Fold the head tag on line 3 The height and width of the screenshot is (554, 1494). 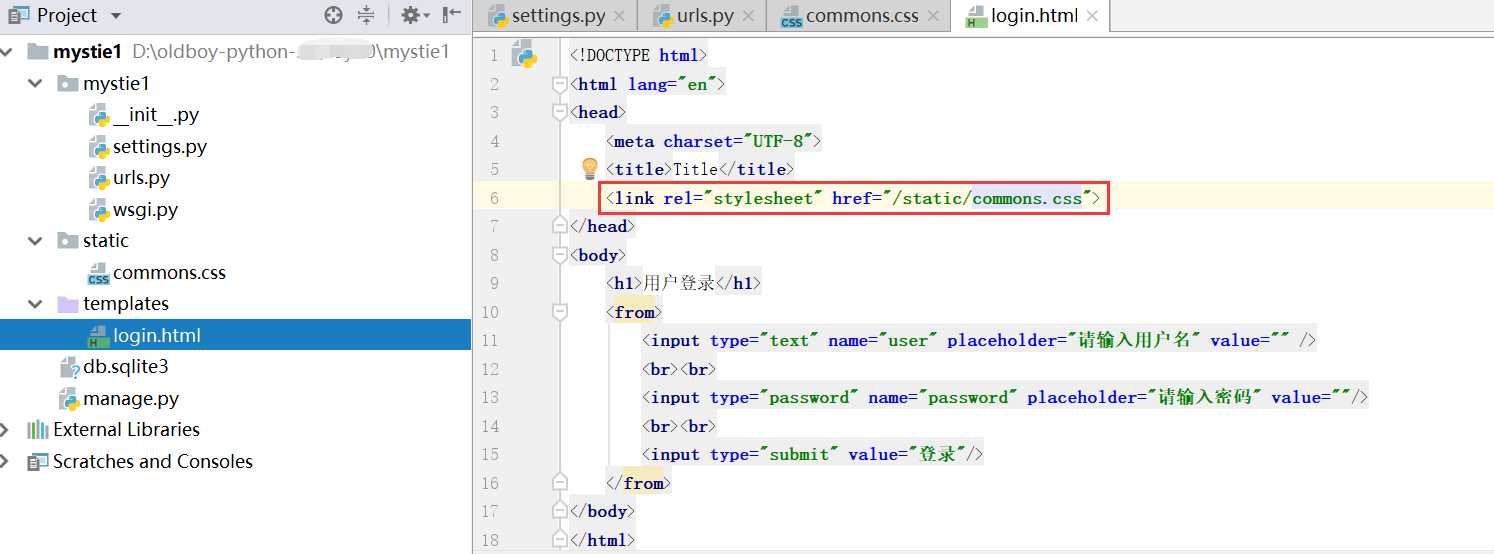pyautogui.click(x=560, y=113)
